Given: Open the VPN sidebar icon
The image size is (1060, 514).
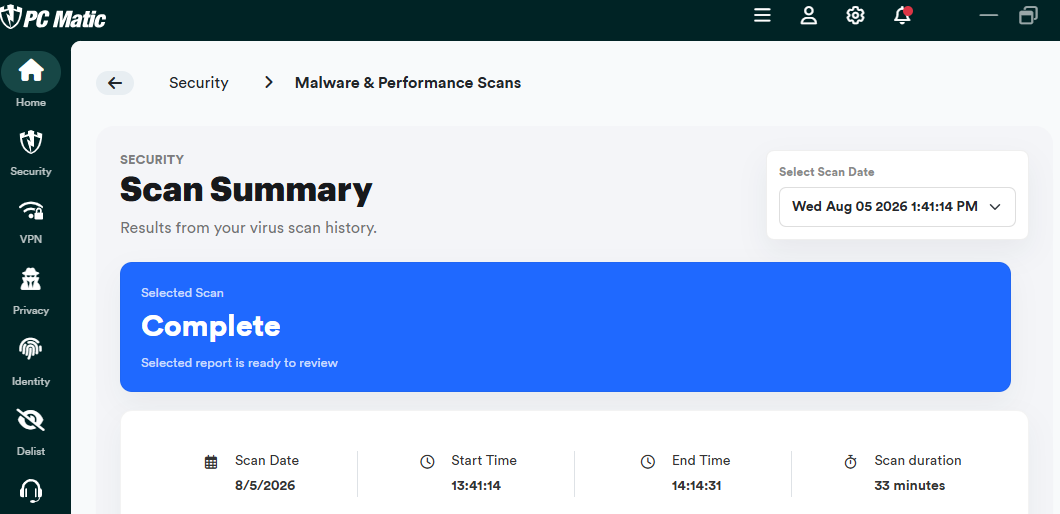Looking at the screenshot, I should tap(31, 211).
